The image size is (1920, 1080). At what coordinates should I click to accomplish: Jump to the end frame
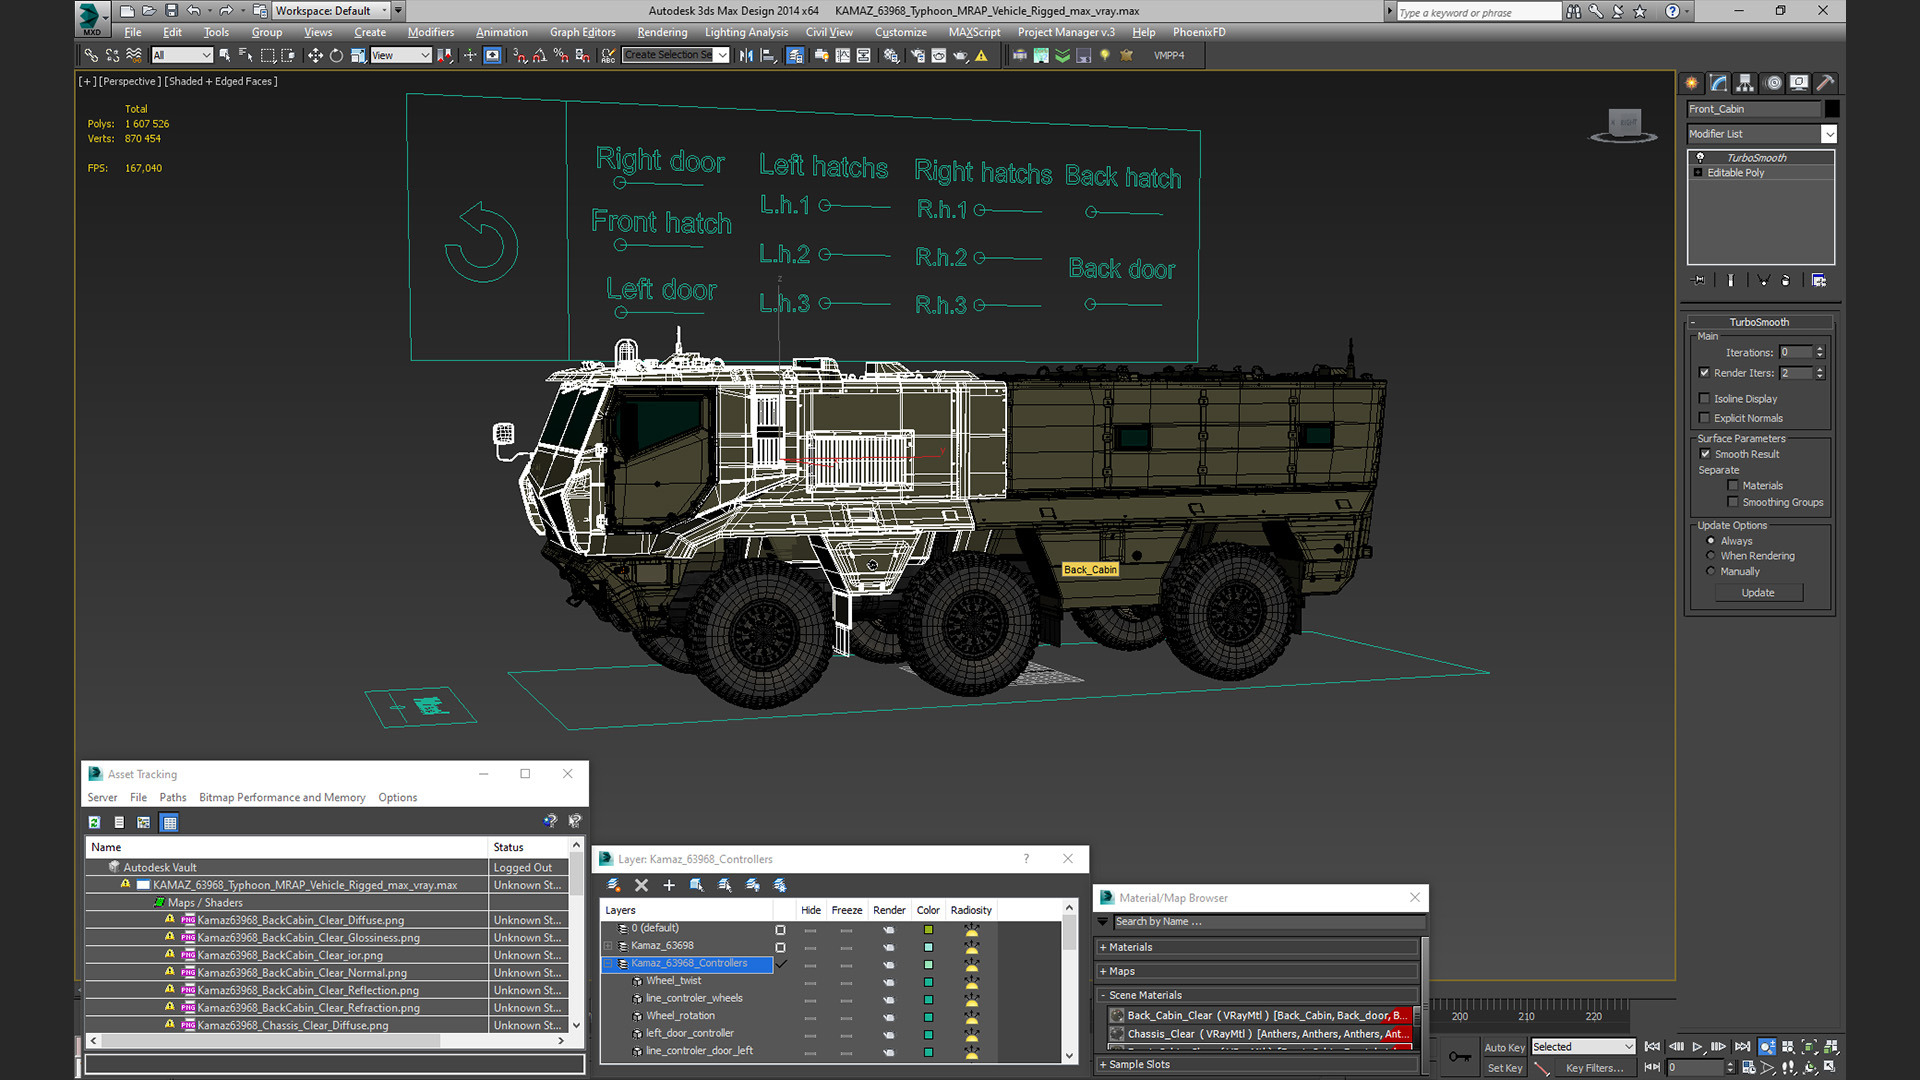[x=1742, y=1047]
